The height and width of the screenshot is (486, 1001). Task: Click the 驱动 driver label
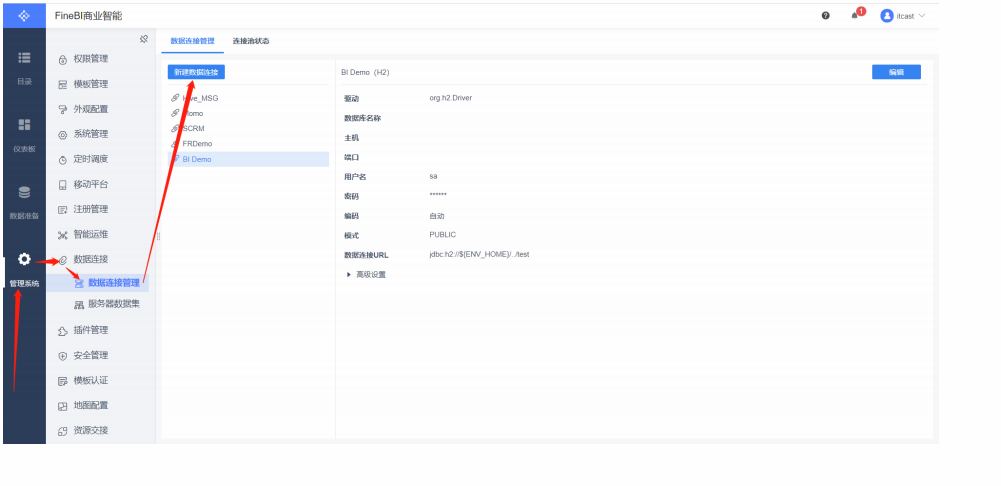pyautogui.click(x=352, y=98)
